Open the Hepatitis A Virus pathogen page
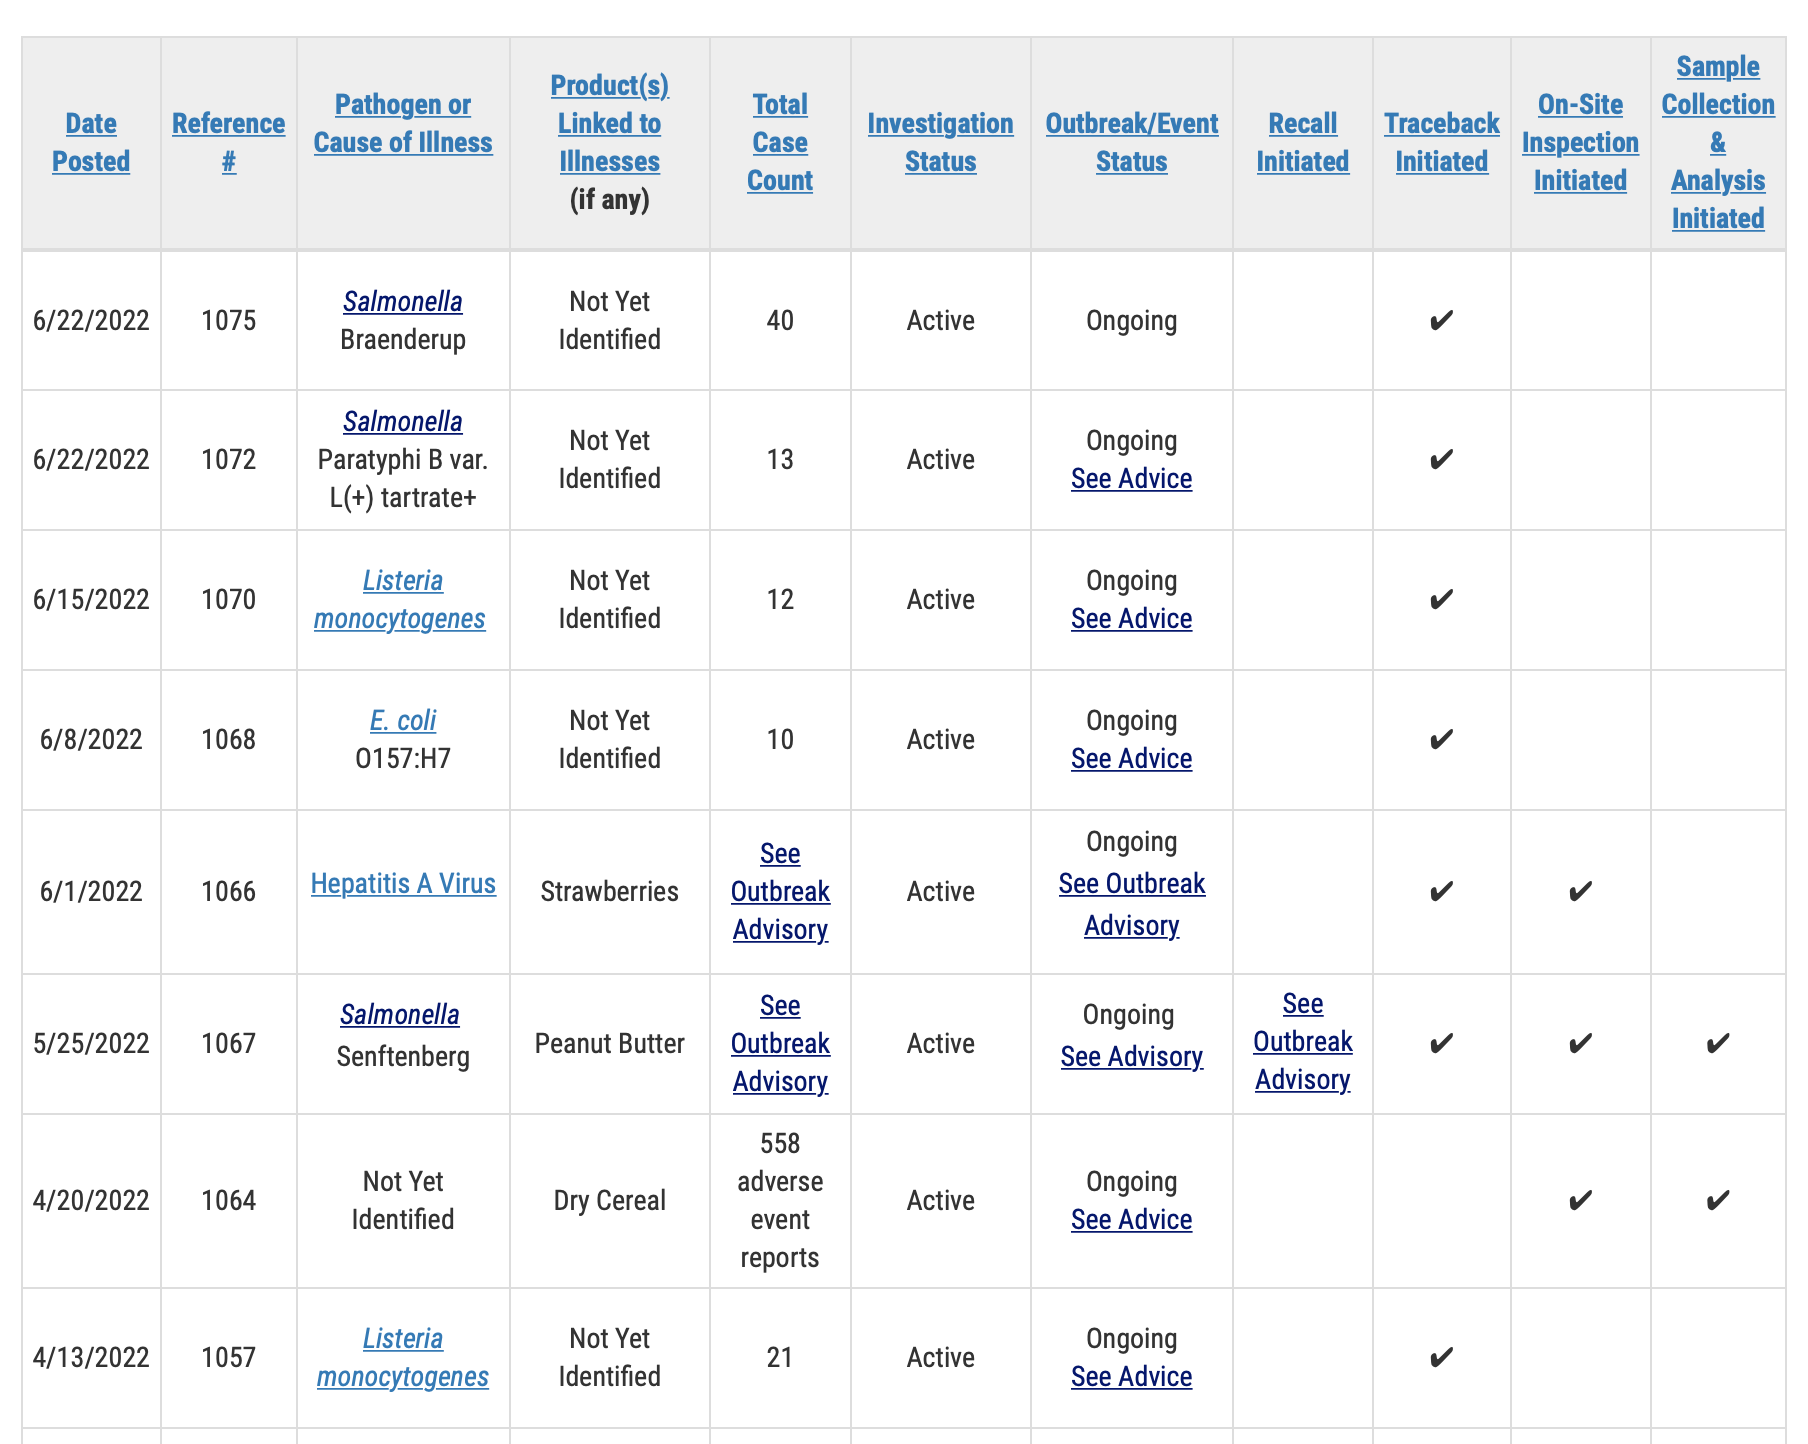The width and height of the screenshot is (1808, 1444). tap(403, 883)
